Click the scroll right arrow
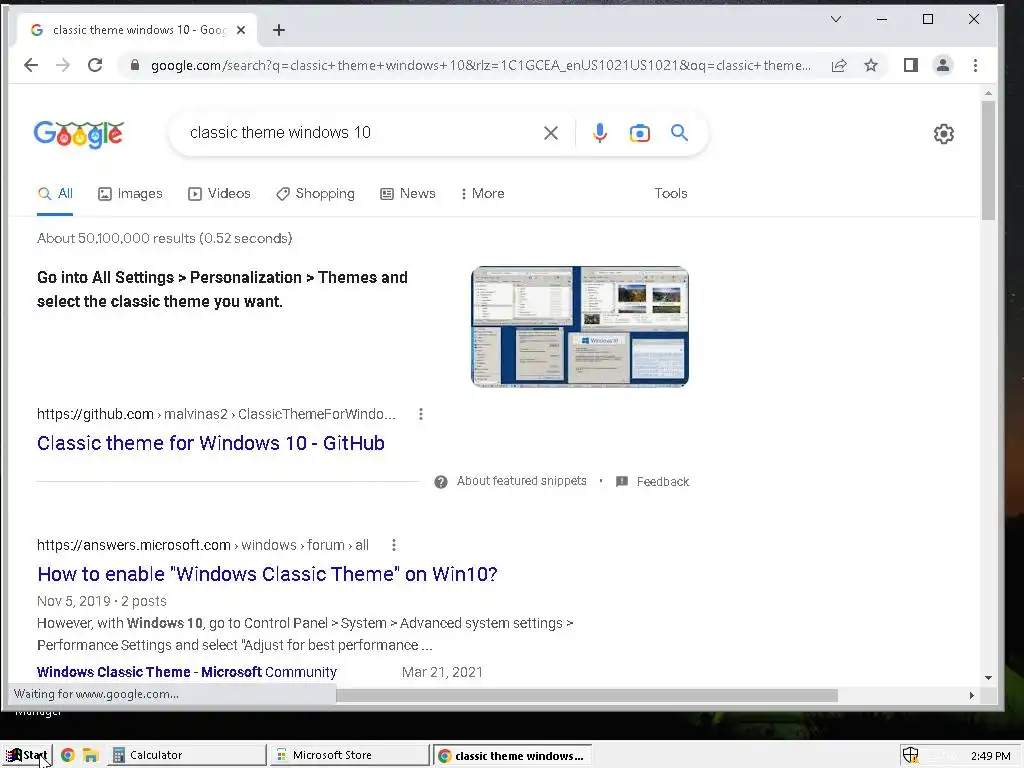 (x=972, y=696)
